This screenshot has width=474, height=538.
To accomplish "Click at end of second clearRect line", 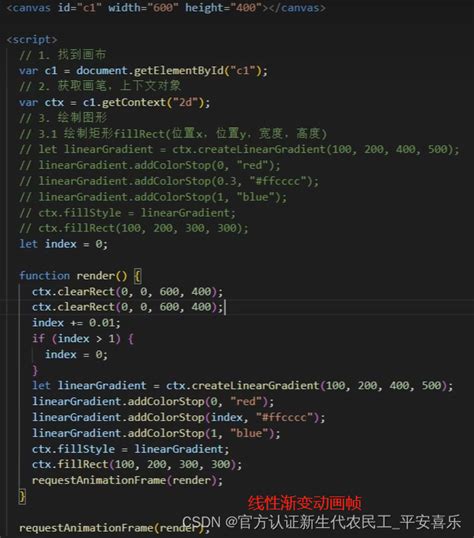I will 225,307.
